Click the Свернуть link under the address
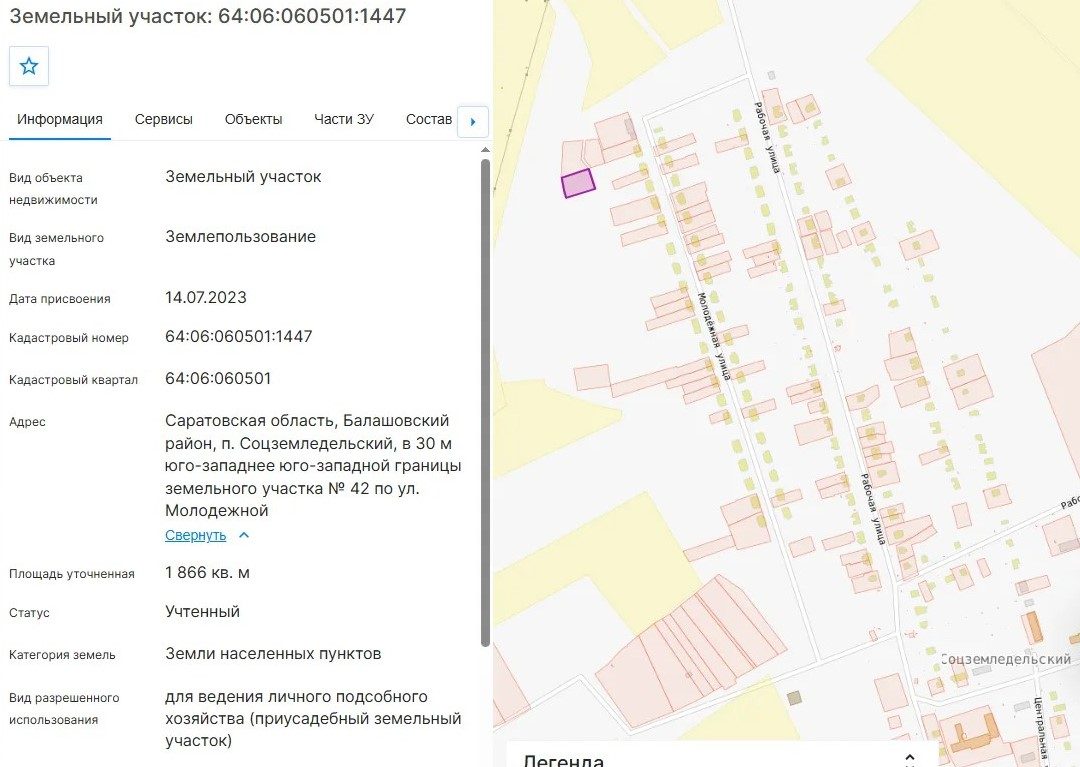 click(x=196, y=535)
